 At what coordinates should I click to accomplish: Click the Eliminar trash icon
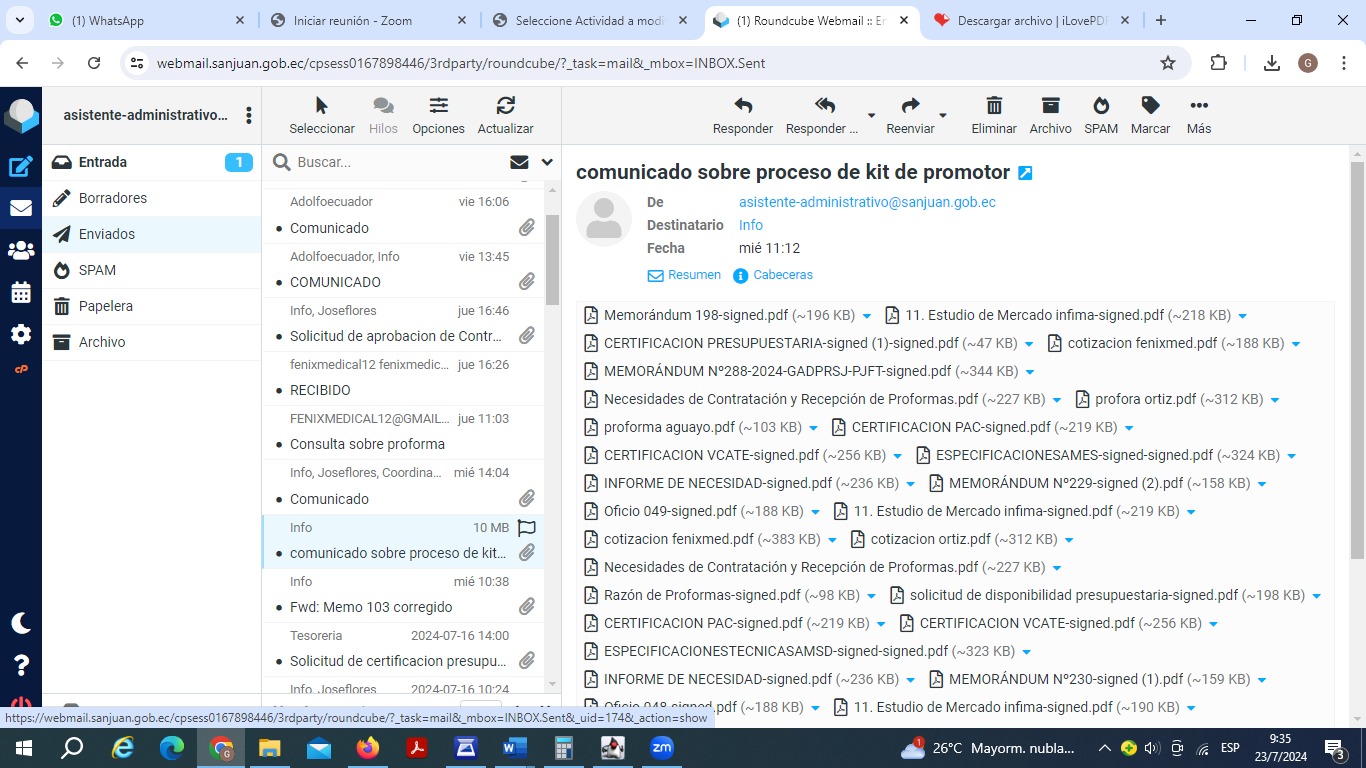[993, 106]
